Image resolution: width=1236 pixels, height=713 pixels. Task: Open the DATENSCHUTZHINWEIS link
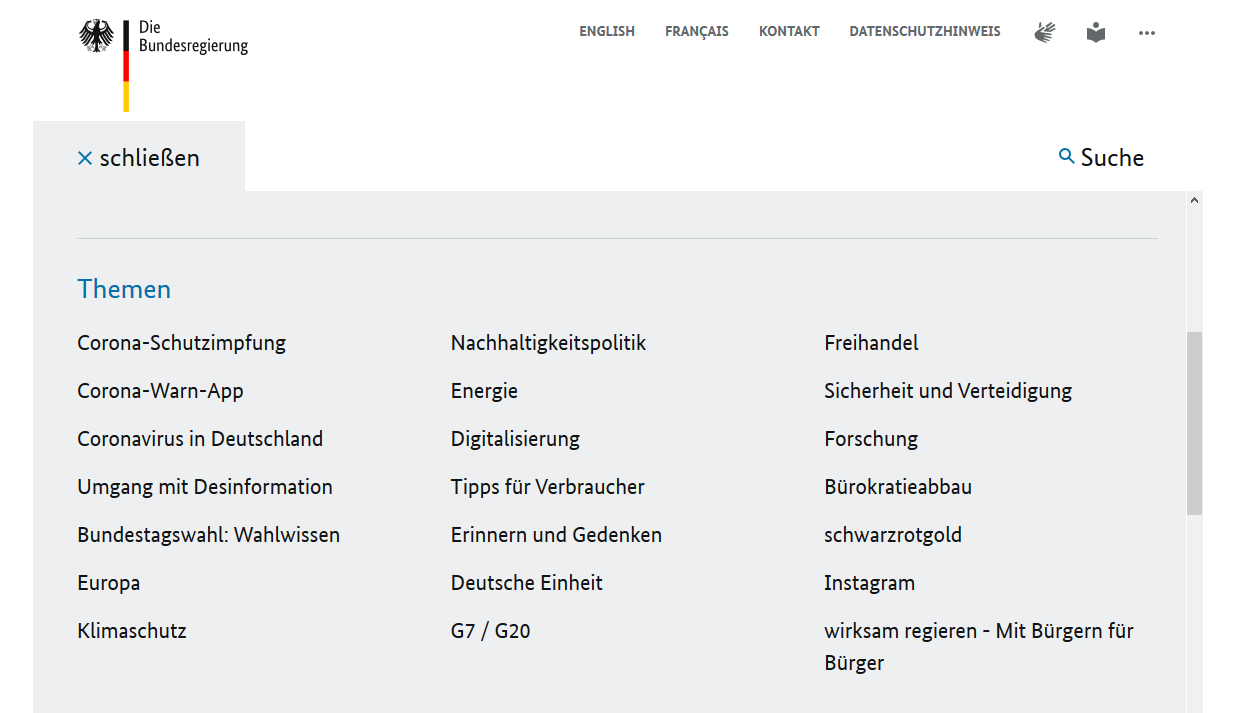925,32
